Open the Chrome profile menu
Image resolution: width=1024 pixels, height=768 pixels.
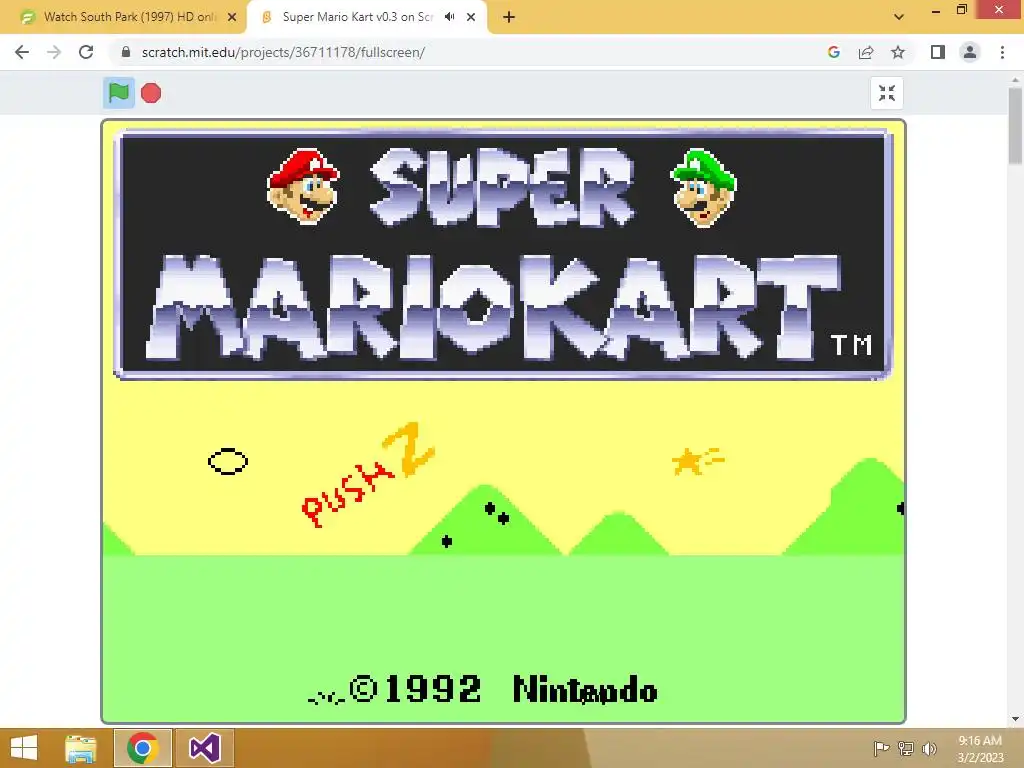click(x=970, y=52)
